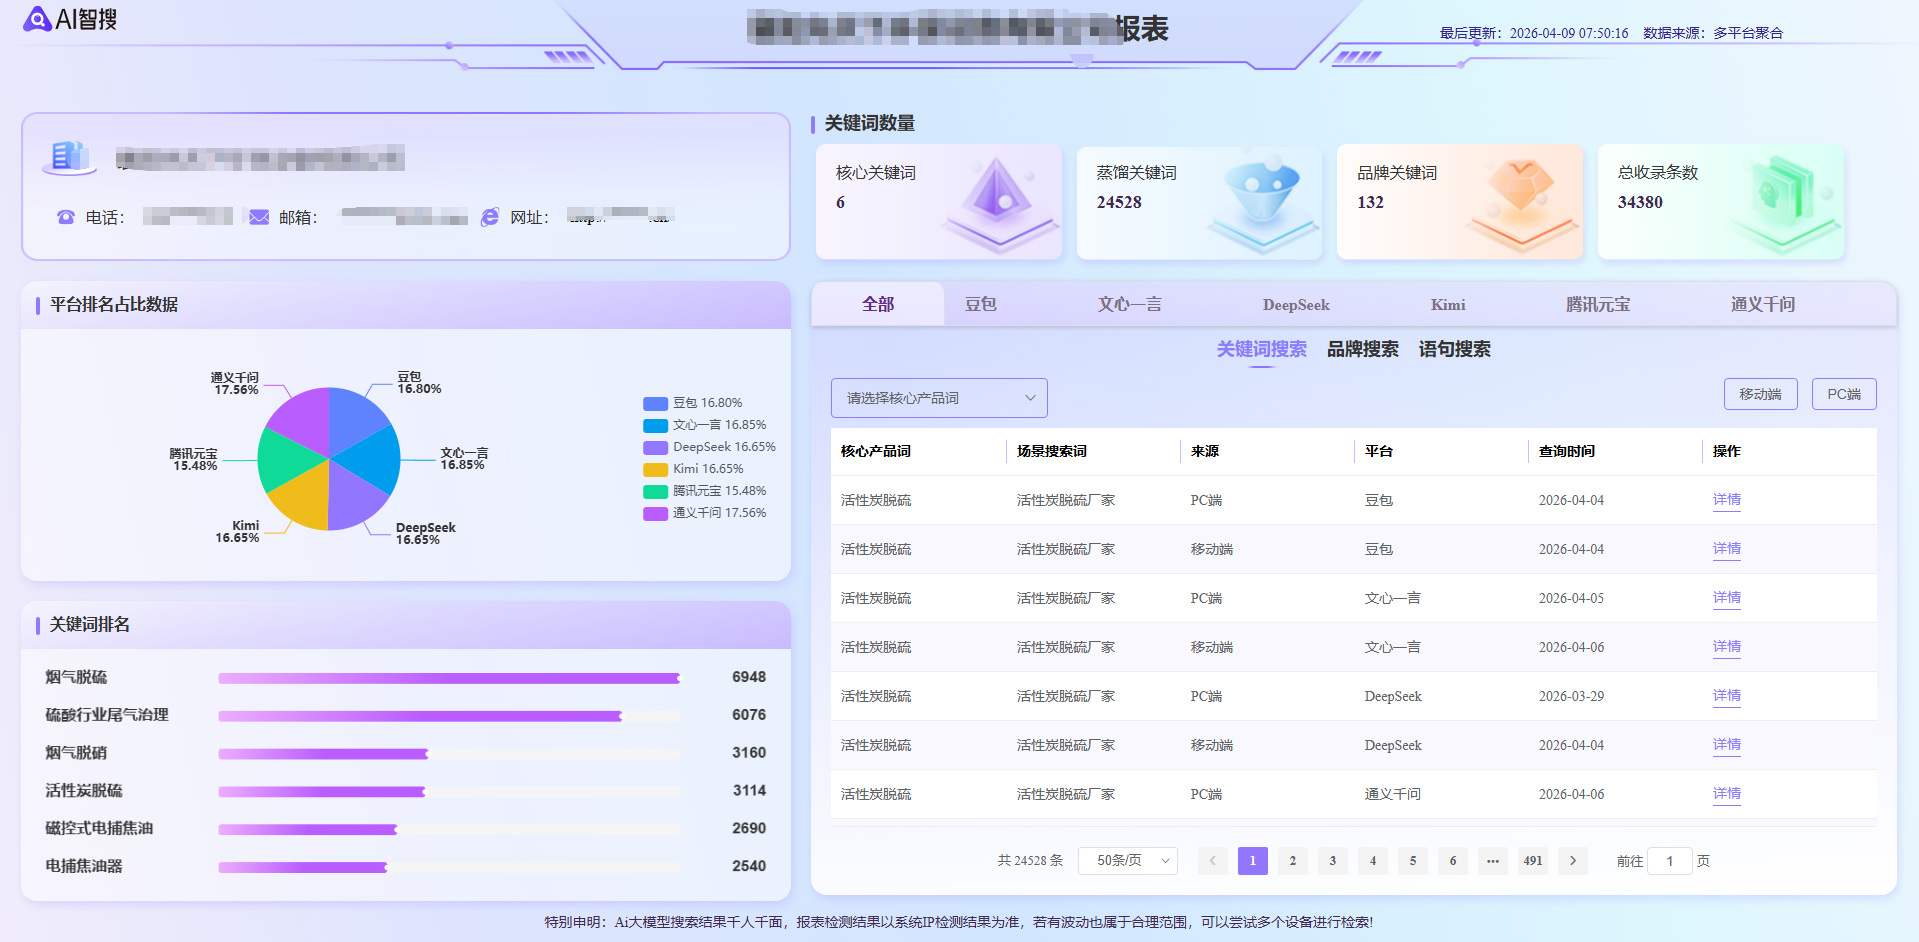Screen dimensions: 1919x942
Task: Switch to the 豆包 tab
Action: click(980, 304)
